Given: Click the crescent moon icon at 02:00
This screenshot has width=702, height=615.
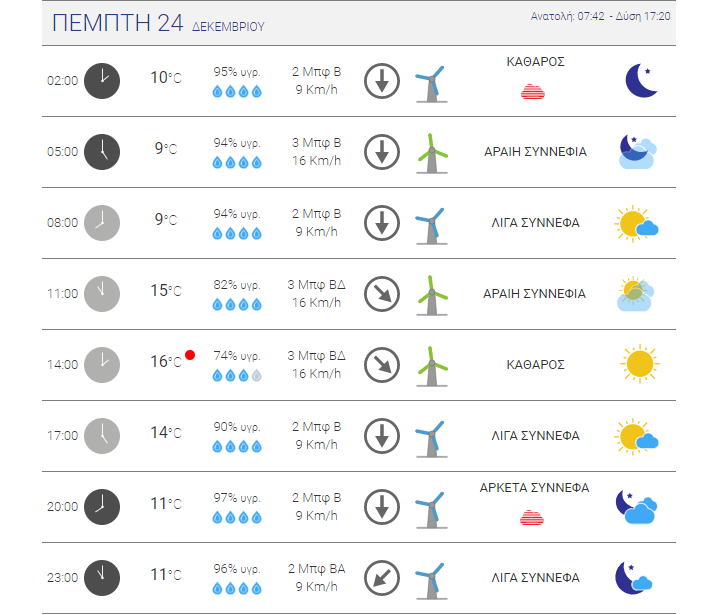Looking at the screenshot, I should click(641, 81).
